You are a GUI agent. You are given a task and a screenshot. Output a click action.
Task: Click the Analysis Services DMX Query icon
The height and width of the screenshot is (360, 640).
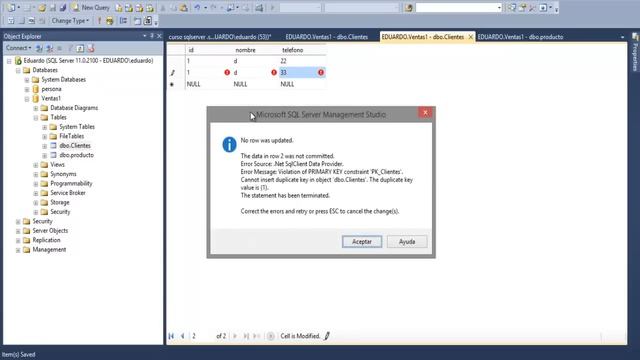point(139,8)
